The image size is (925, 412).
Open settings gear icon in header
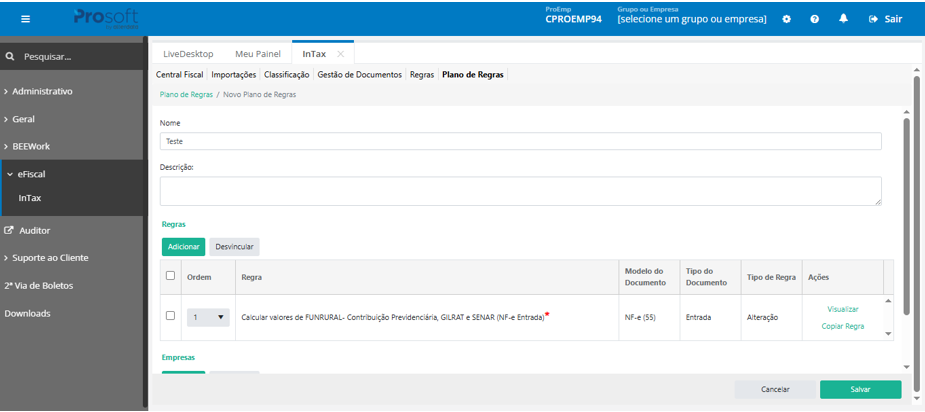click(x=786, y=19)
